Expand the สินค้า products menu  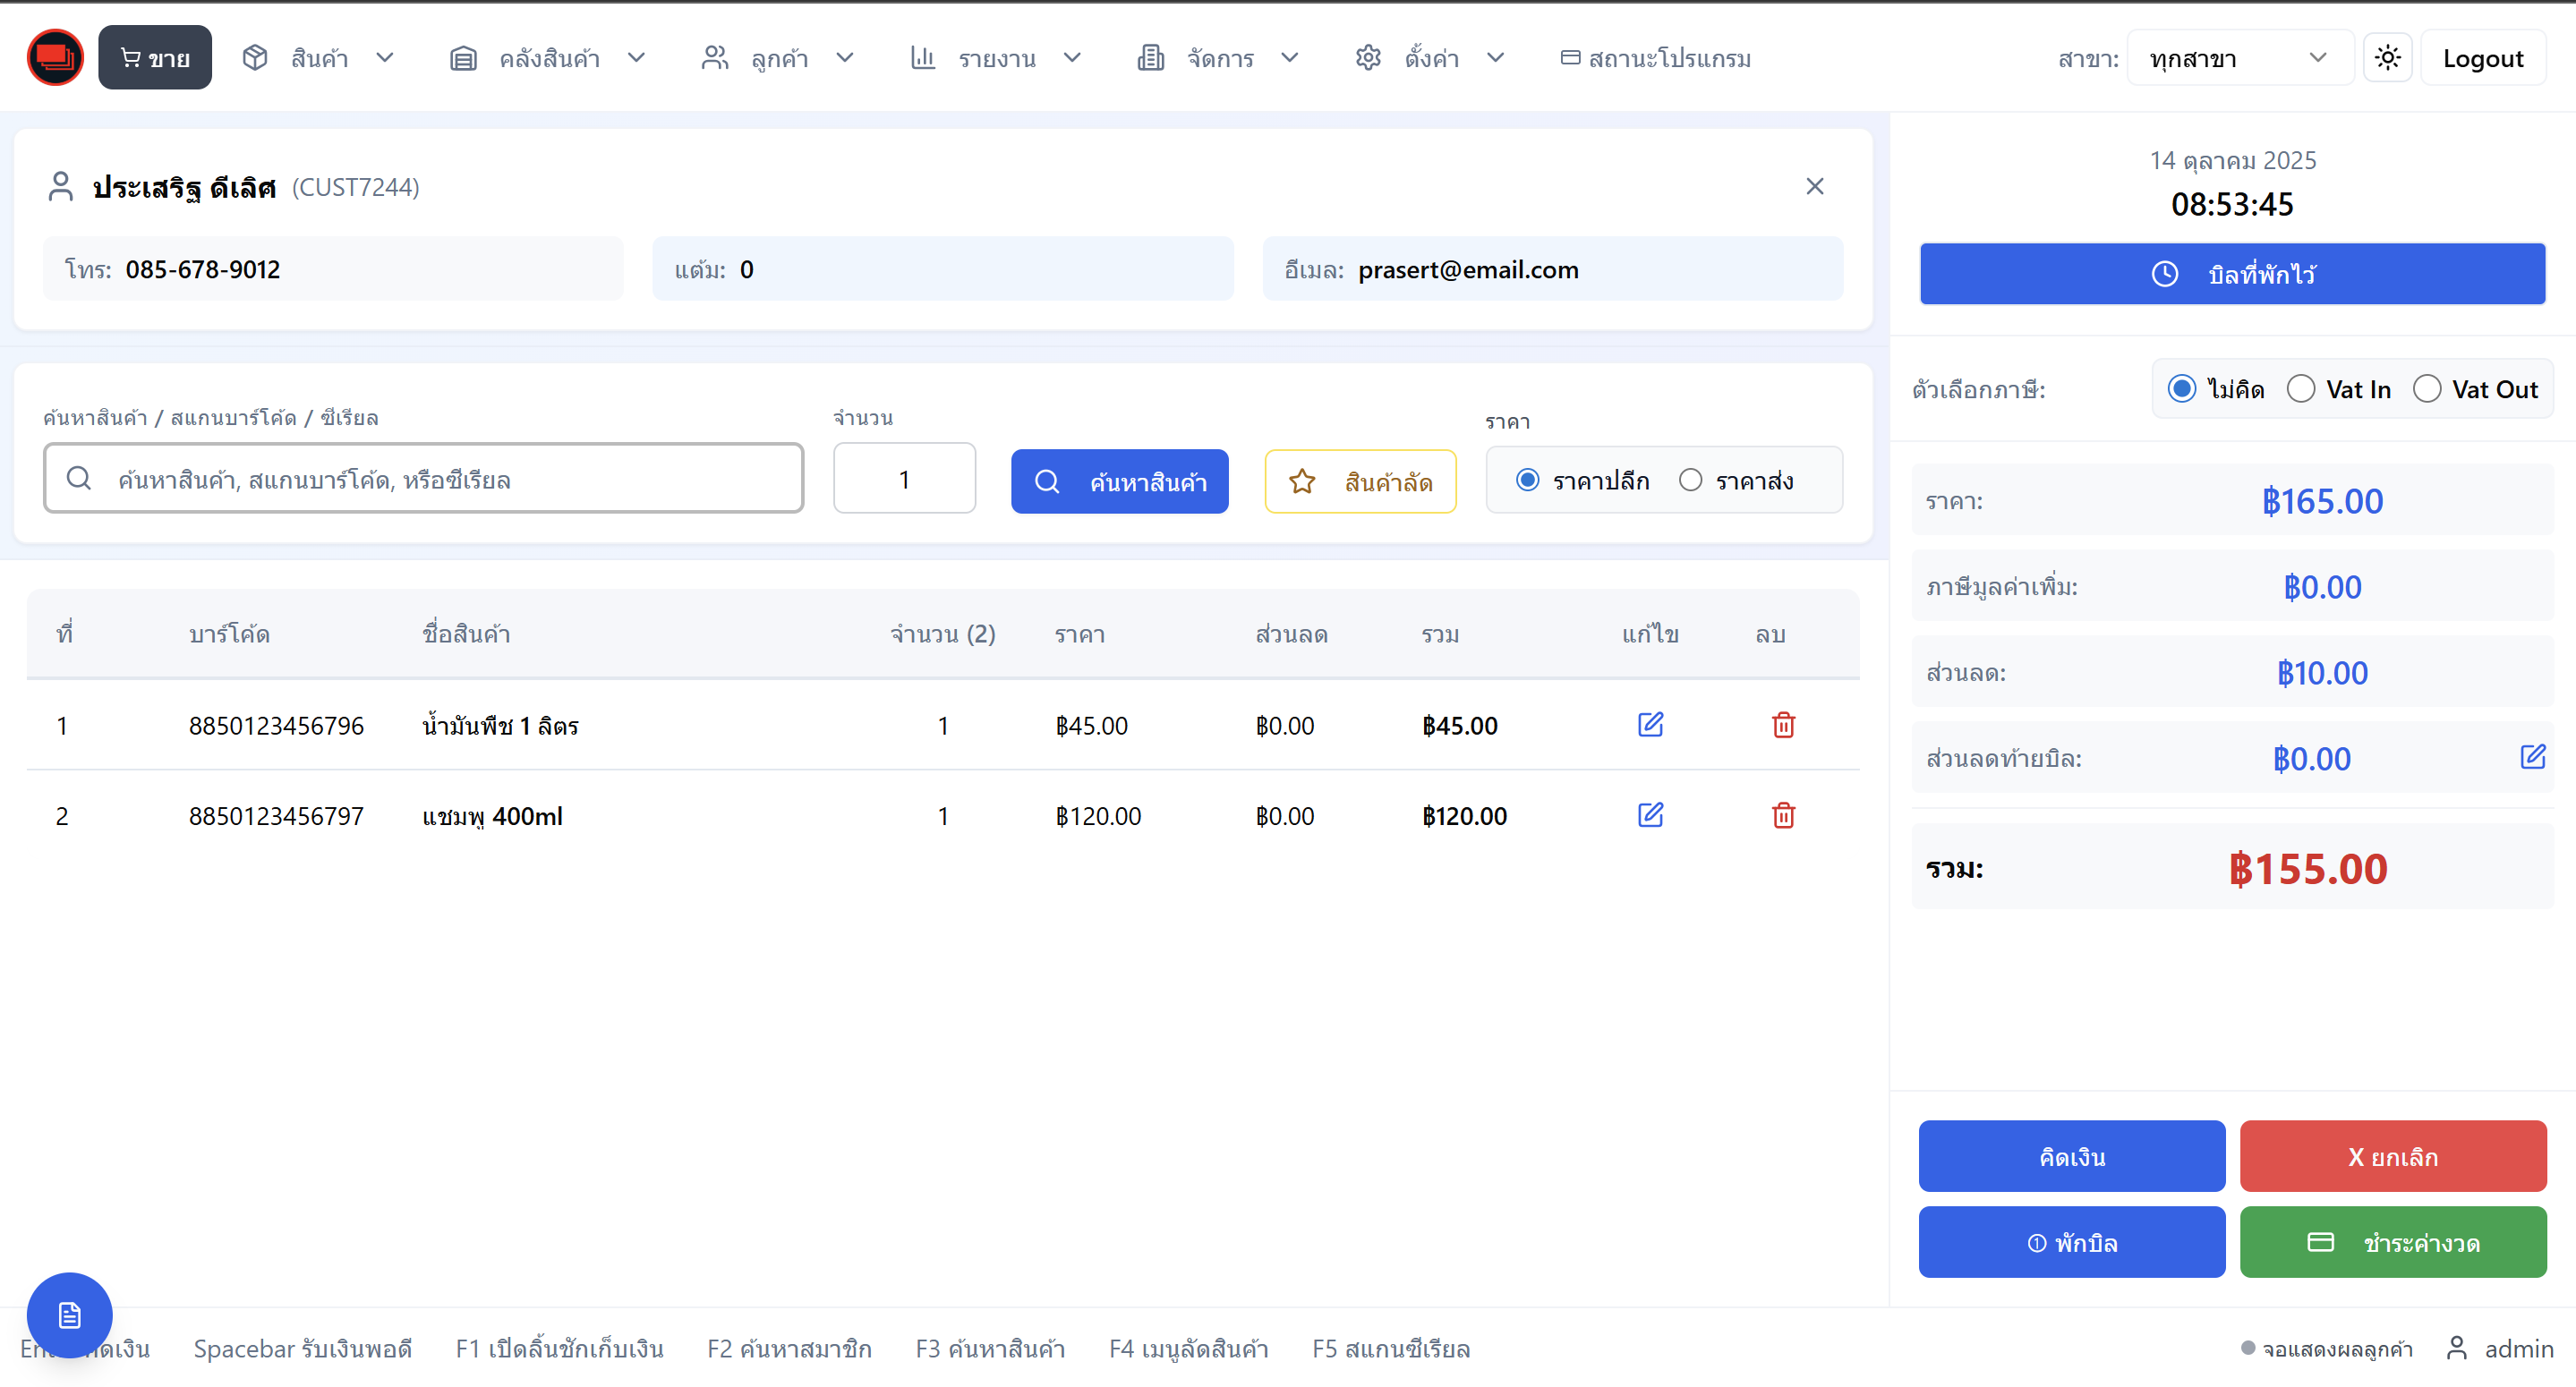tap(319, 58)
